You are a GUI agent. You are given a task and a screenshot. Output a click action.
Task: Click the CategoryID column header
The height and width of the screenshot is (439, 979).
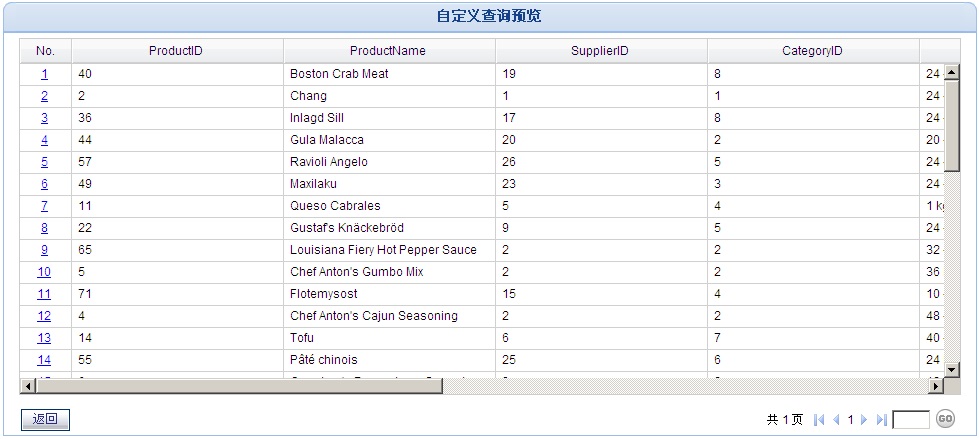click(813, 51)
